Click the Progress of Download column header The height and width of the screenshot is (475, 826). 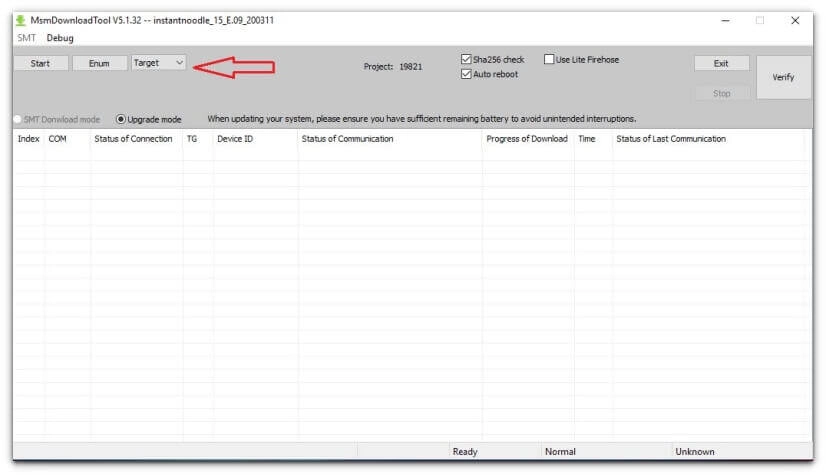coord(526,139)
